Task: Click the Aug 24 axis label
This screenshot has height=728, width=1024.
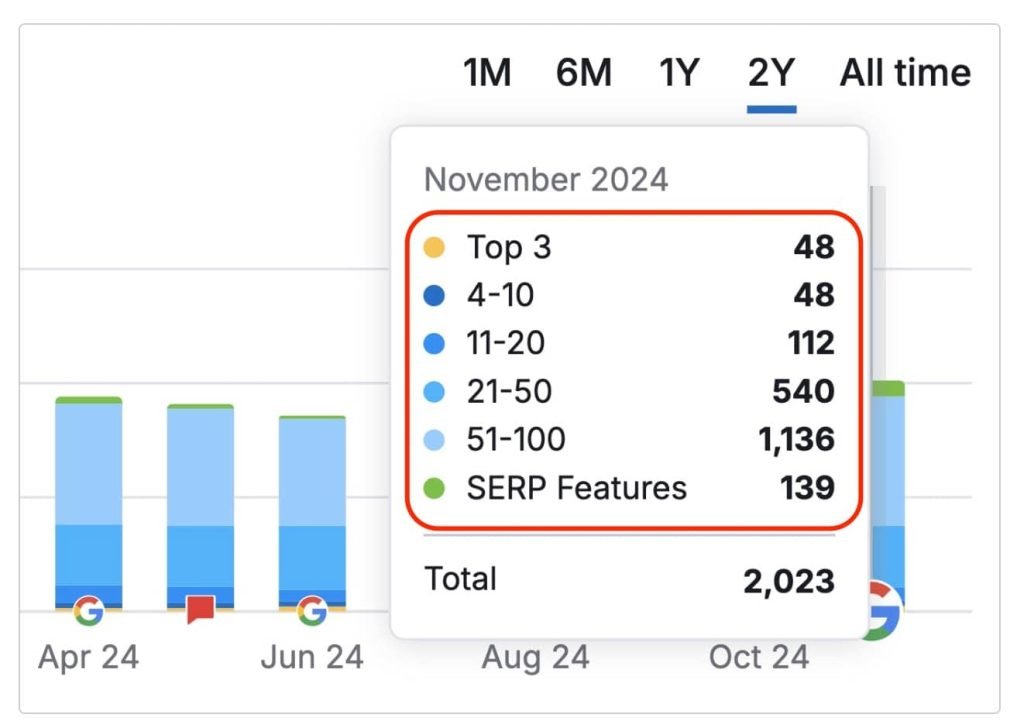Action: pyautogui.click(x=535, y=658)
